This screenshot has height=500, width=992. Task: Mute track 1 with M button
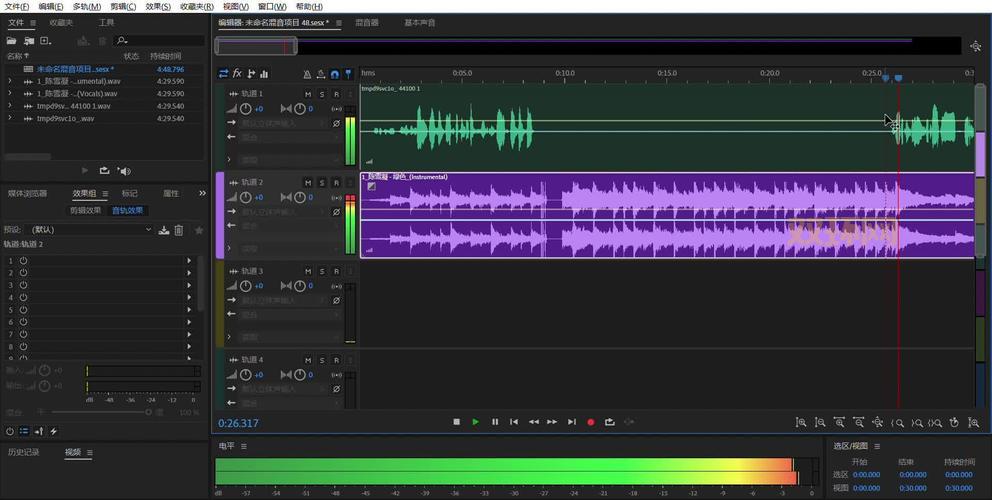308,94
